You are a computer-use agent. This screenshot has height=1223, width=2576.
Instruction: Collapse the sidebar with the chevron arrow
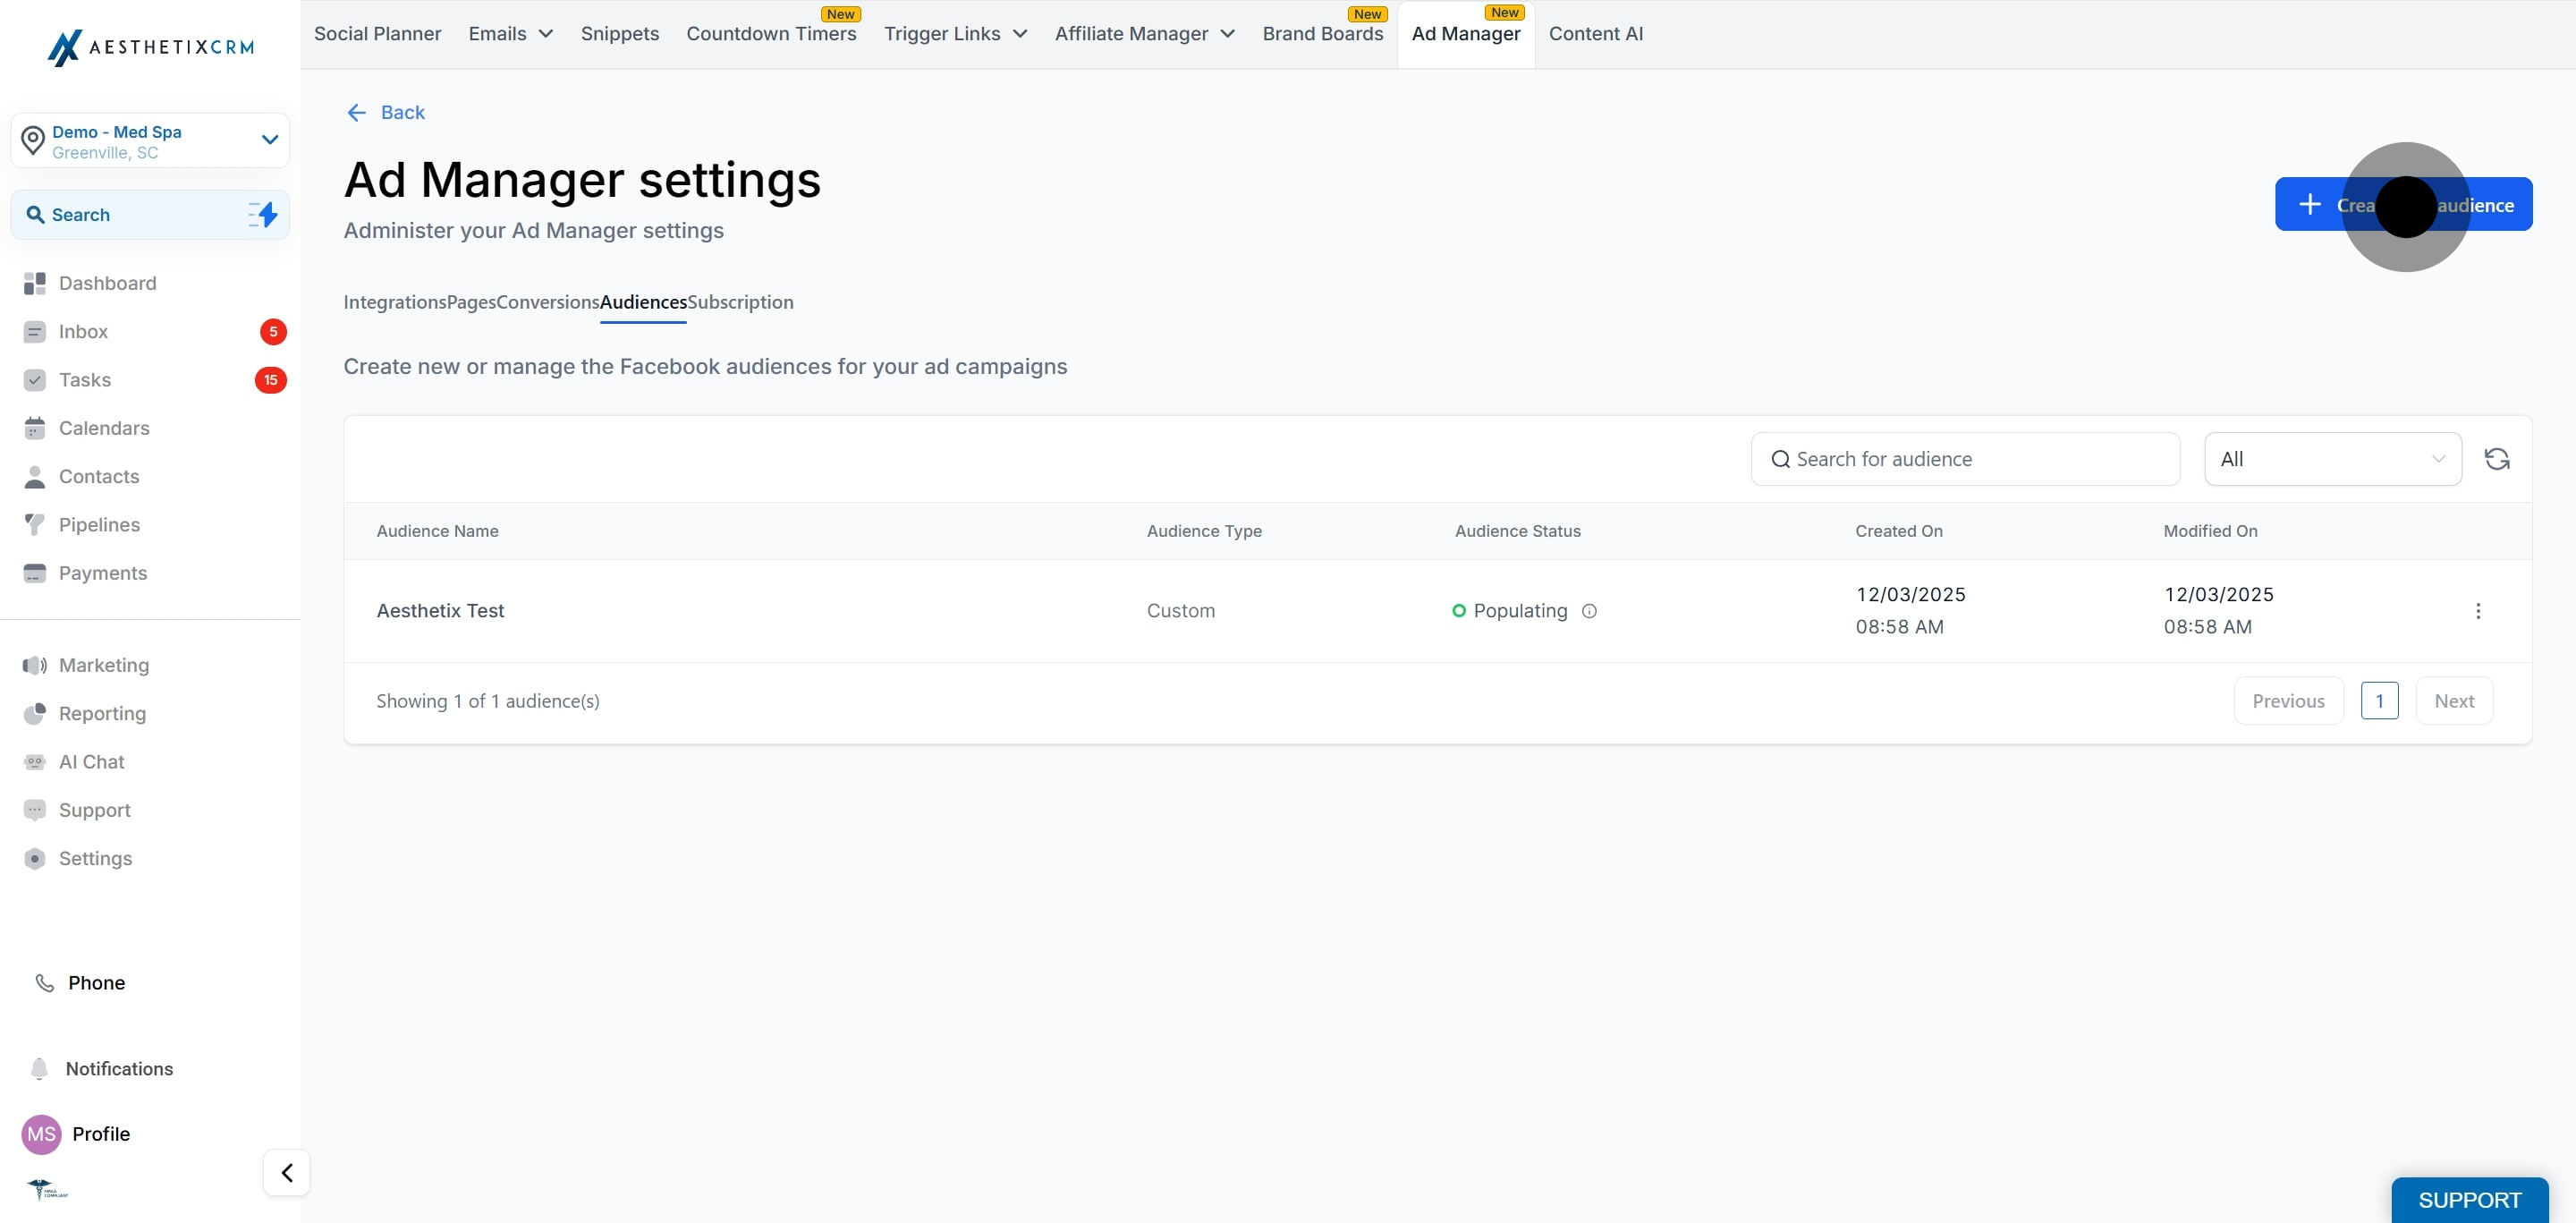(287, 1172)
